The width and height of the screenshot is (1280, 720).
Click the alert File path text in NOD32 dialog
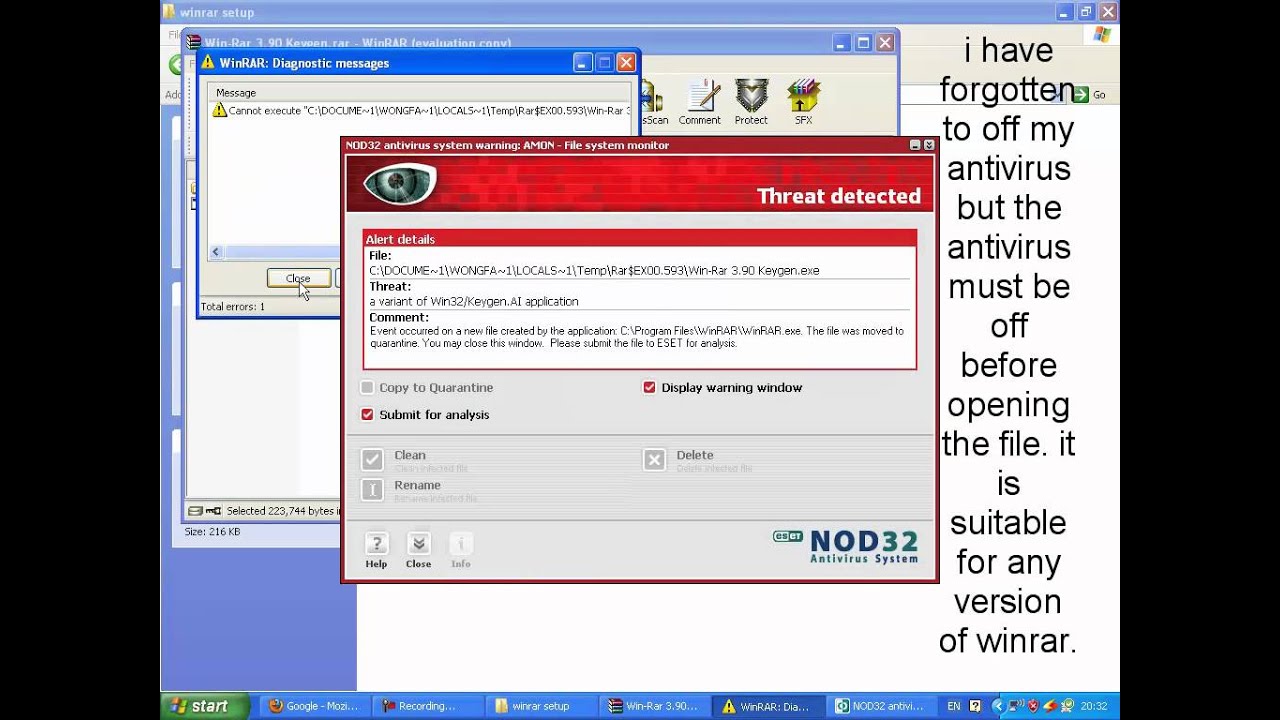point(594,271)
